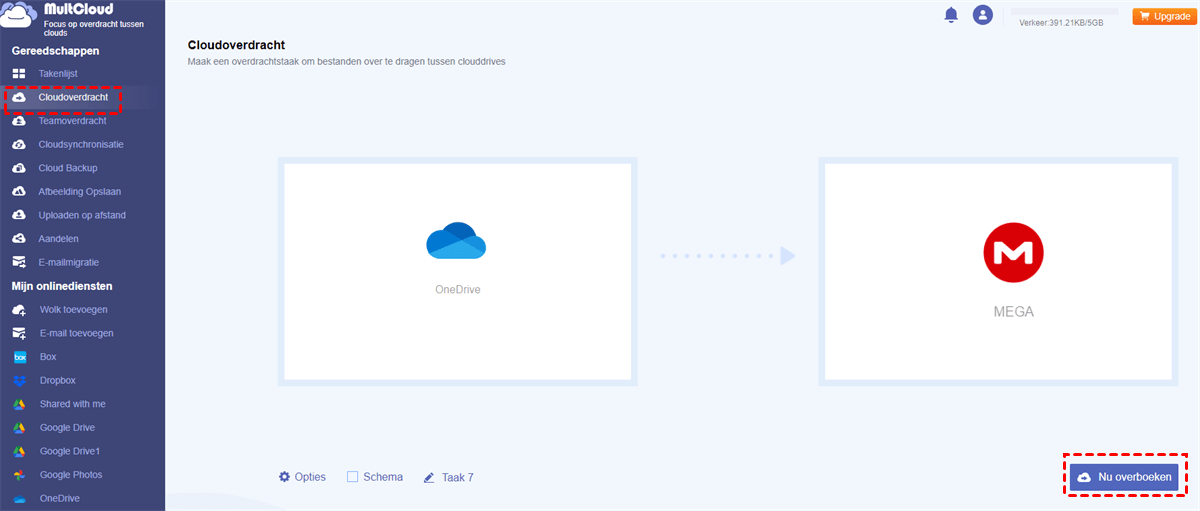The height and width of the screenshot is (511, 1200).
Task: Click the Google Photos label
Action: (71, 475)
